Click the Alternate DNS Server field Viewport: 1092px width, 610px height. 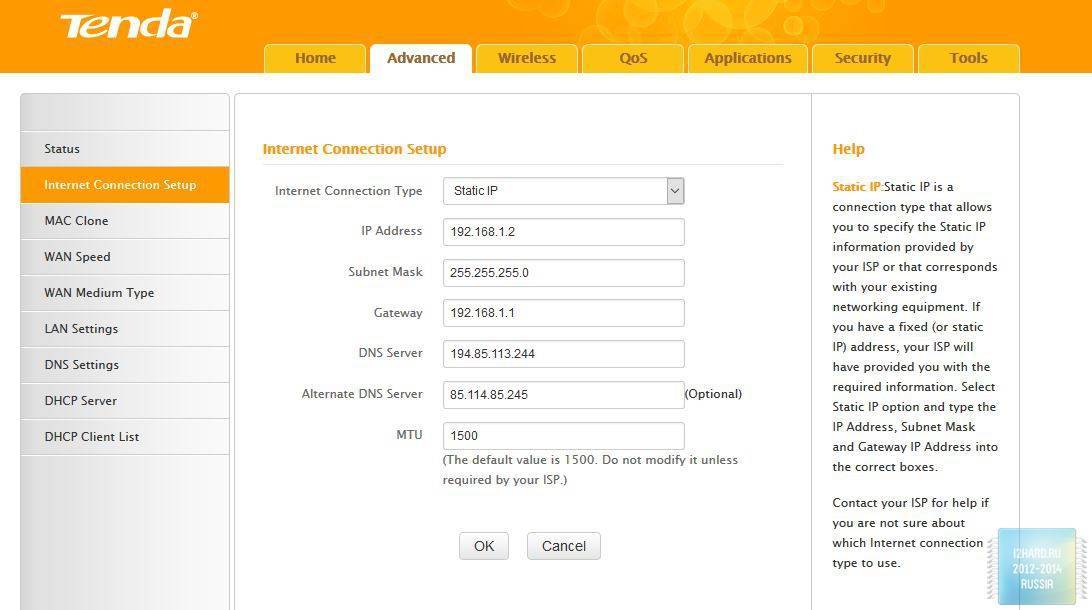coord(563,395)
